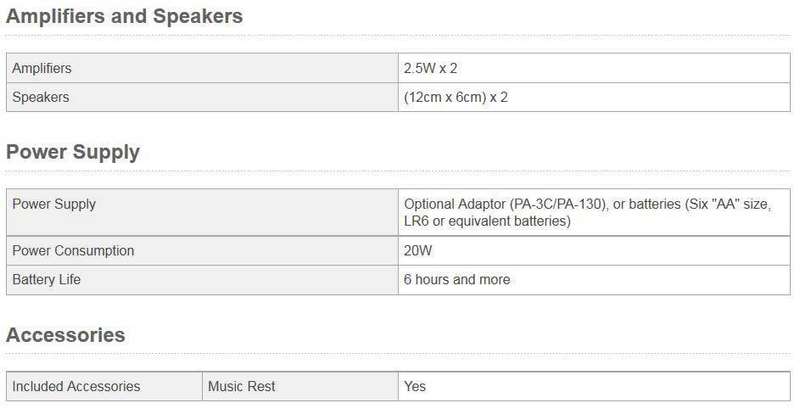This screenshot has width=800, height=409.
Task: Click the dotted divider under Power Supply heading
Action: [398, 172]
